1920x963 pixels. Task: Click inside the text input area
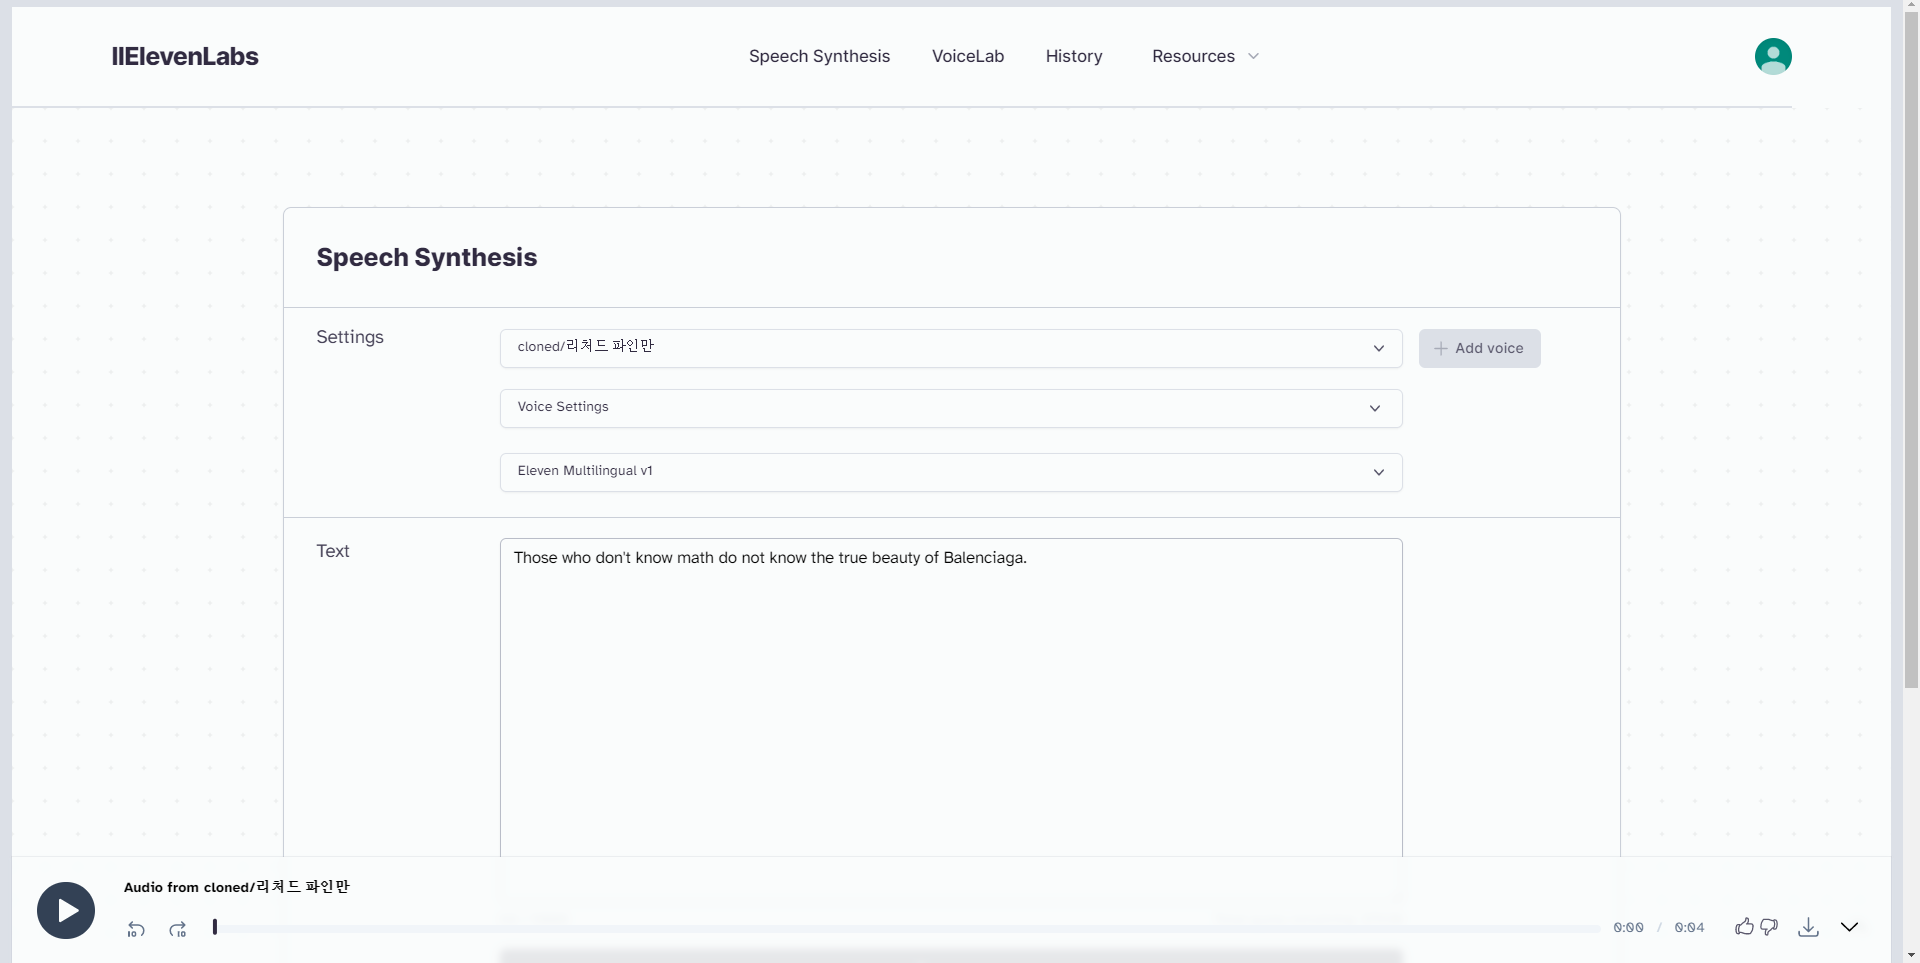951,697
